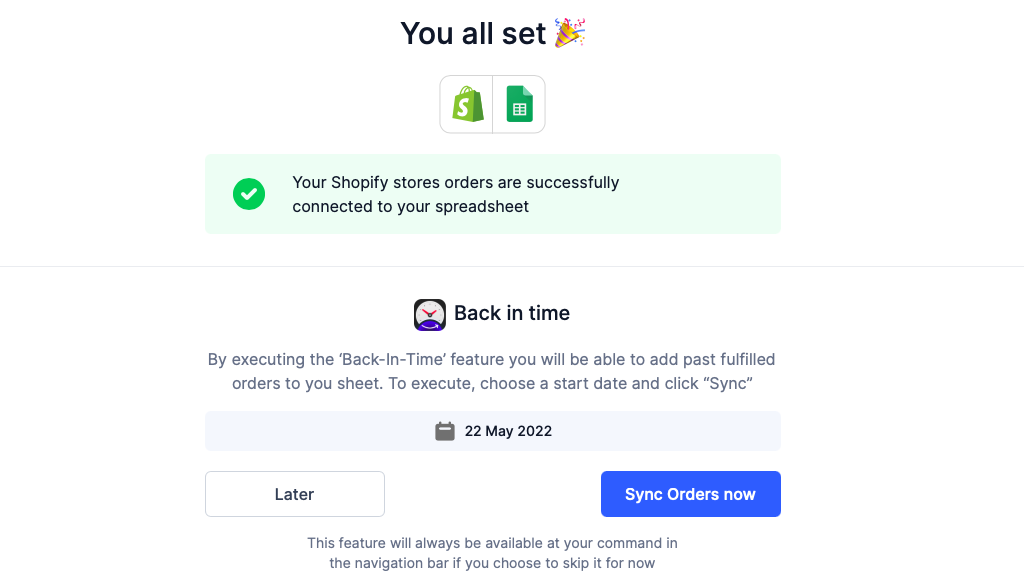Click the description line mentioning 'Back-In-Time' feature
This screenshot has height=577, width=1024.
click(492, 359)
